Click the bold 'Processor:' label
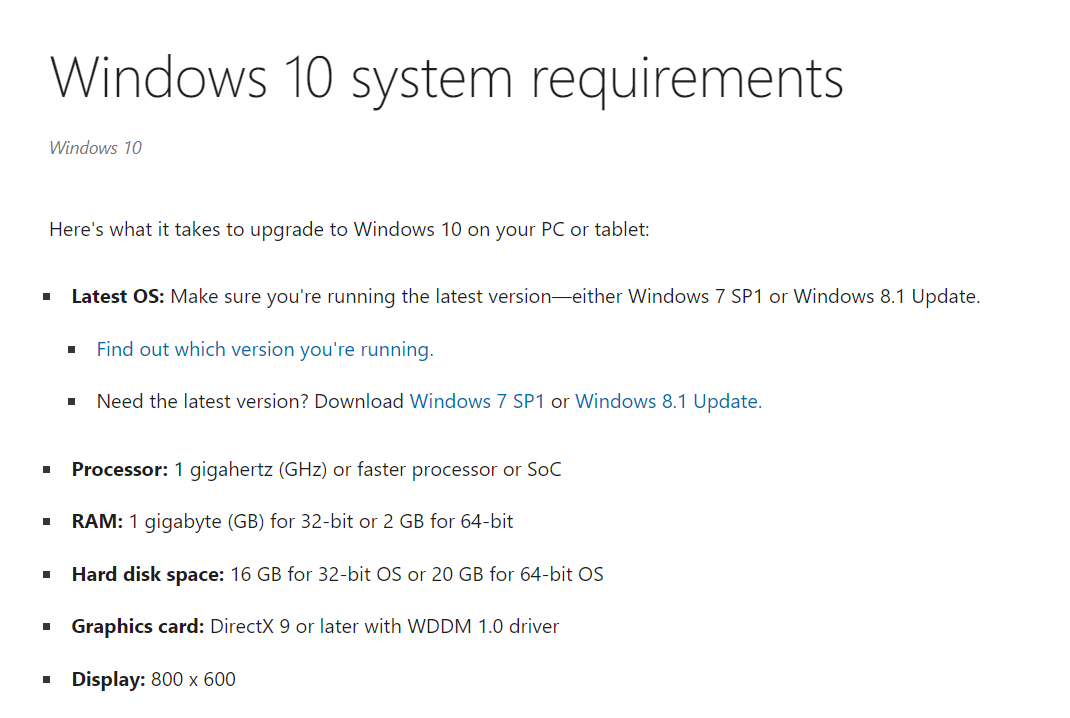This screenshot has height=718, width=1070. [119, 470]
